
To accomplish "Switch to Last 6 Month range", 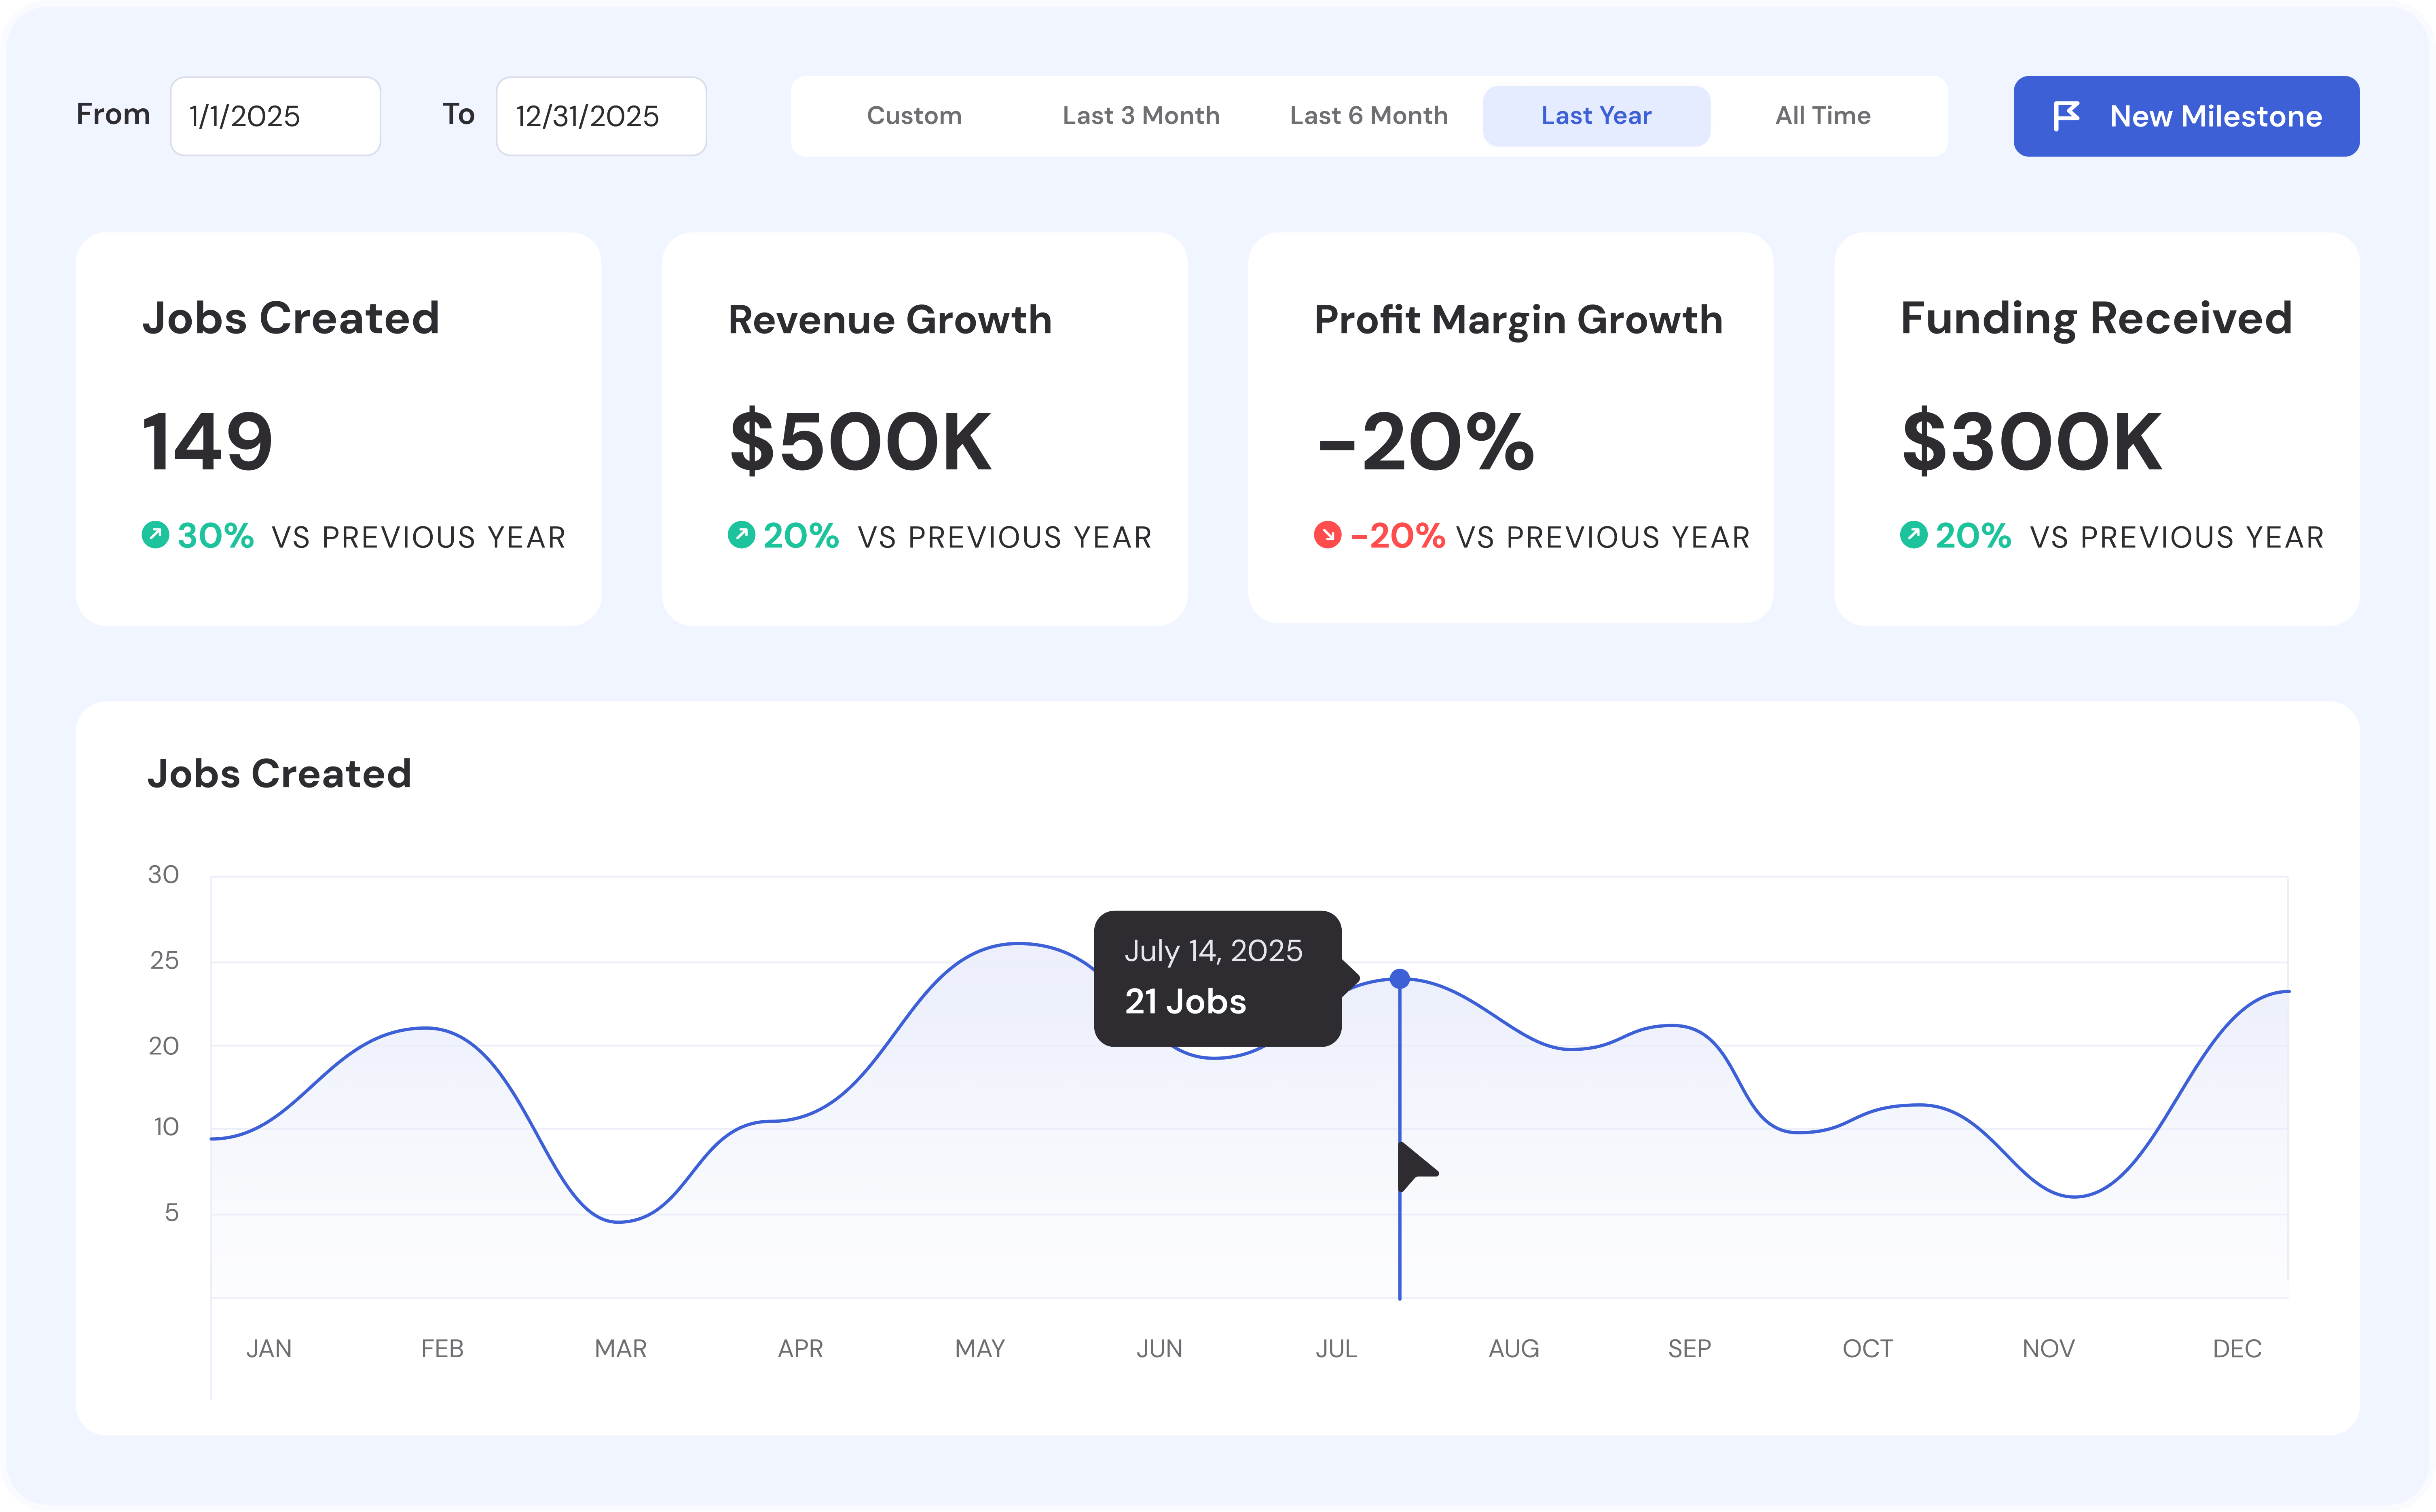I will pyautogui.click(x=1368, y=116).
